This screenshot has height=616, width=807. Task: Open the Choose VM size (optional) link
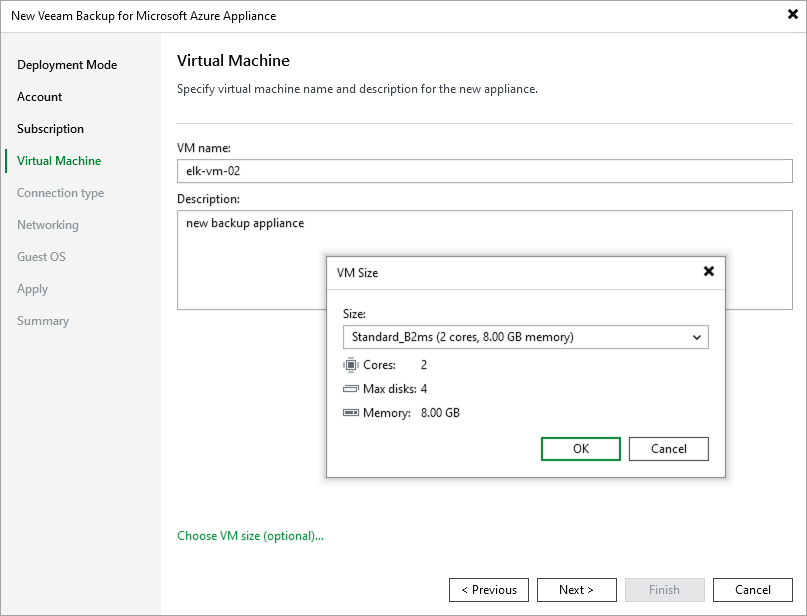pos(251,536)
